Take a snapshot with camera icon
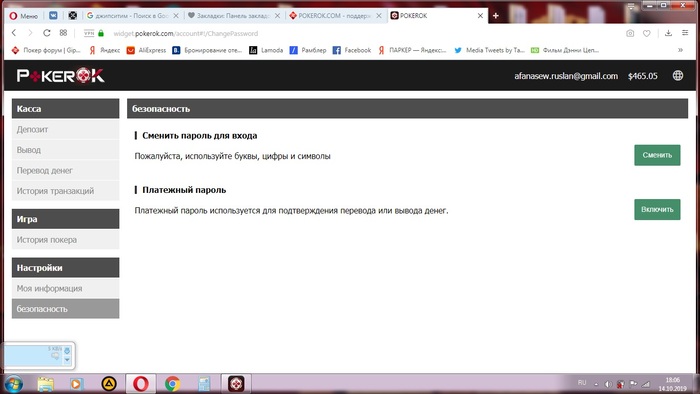 point(630,33)
